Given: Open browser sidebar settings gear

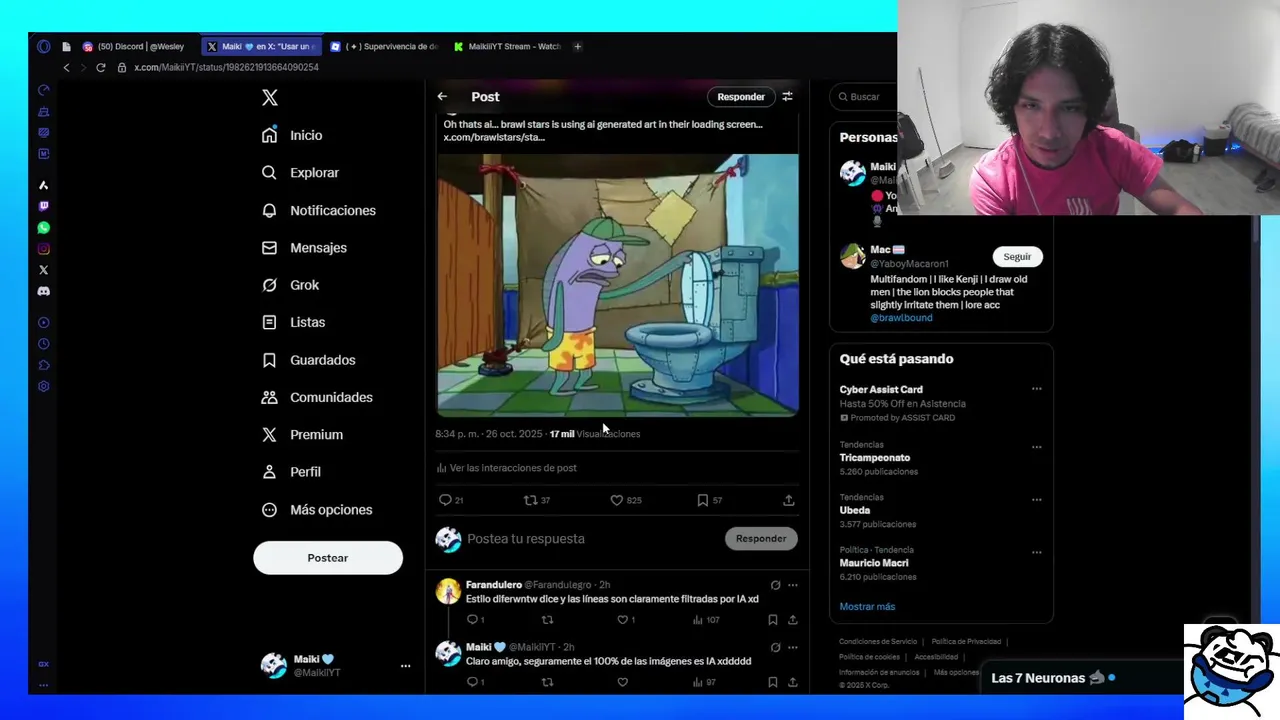Looking at the screenshot, I should [43, 386].
